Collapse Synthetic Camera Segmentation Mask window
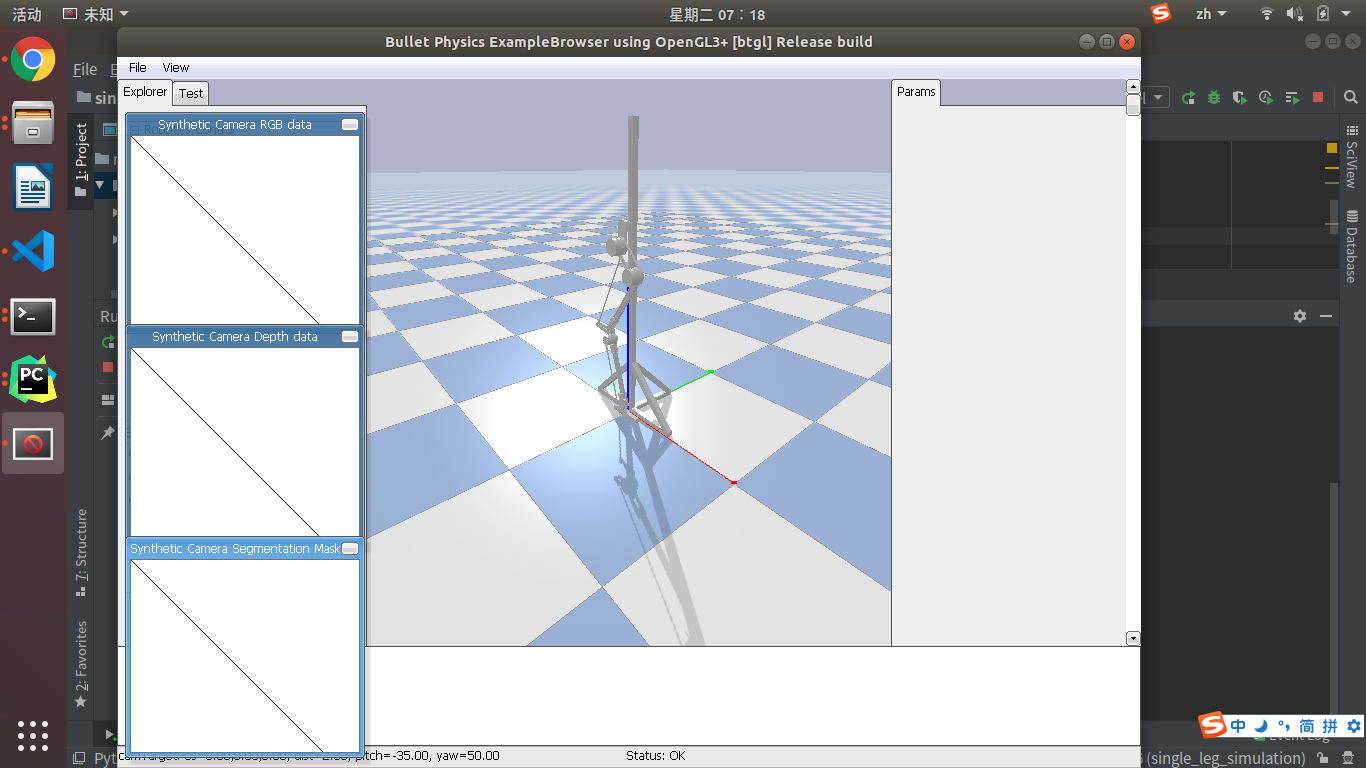This screenshot has width=1366, height=768. pos(350,549)
